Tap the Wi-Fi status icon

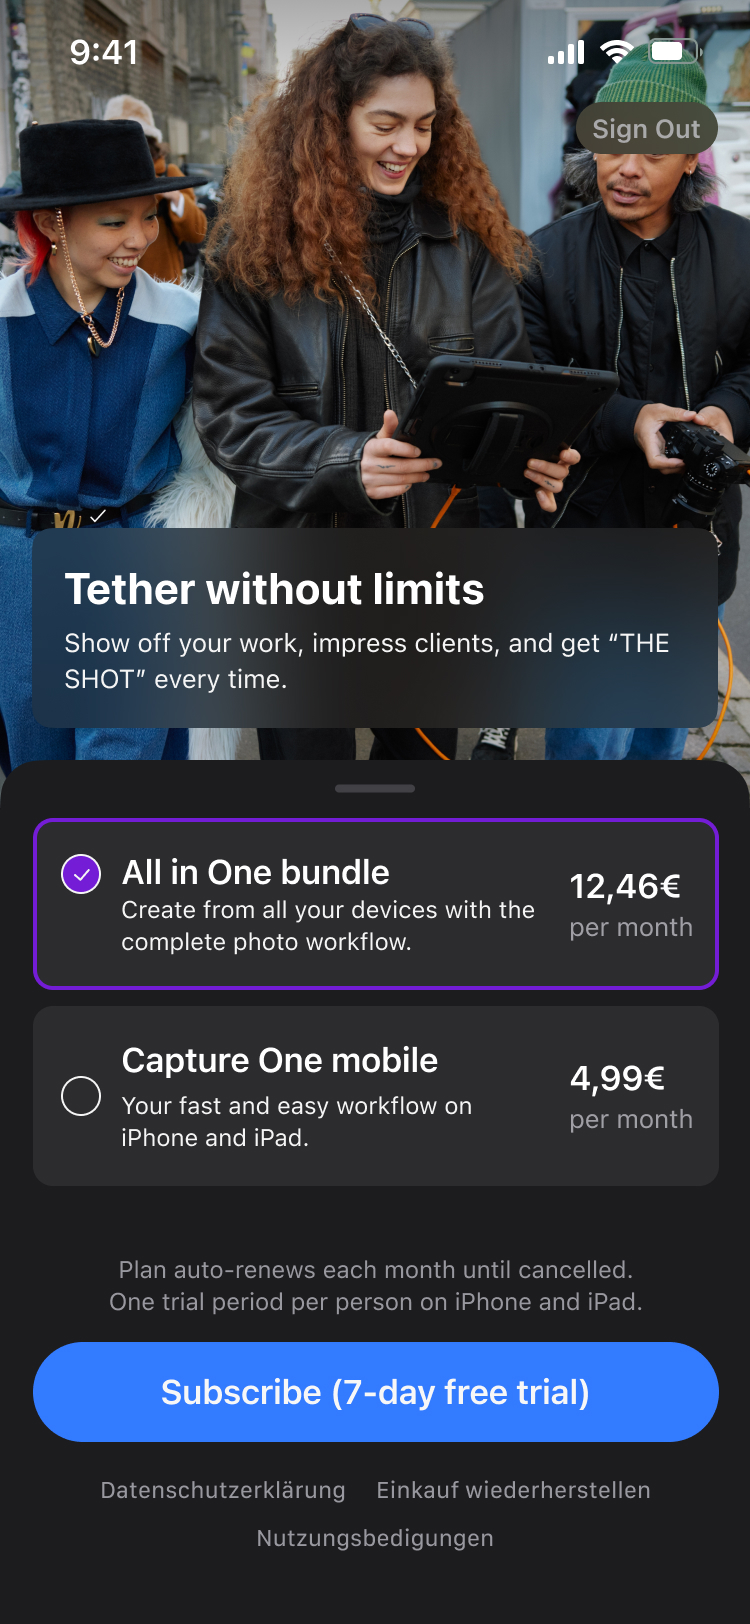pos(617,52)
